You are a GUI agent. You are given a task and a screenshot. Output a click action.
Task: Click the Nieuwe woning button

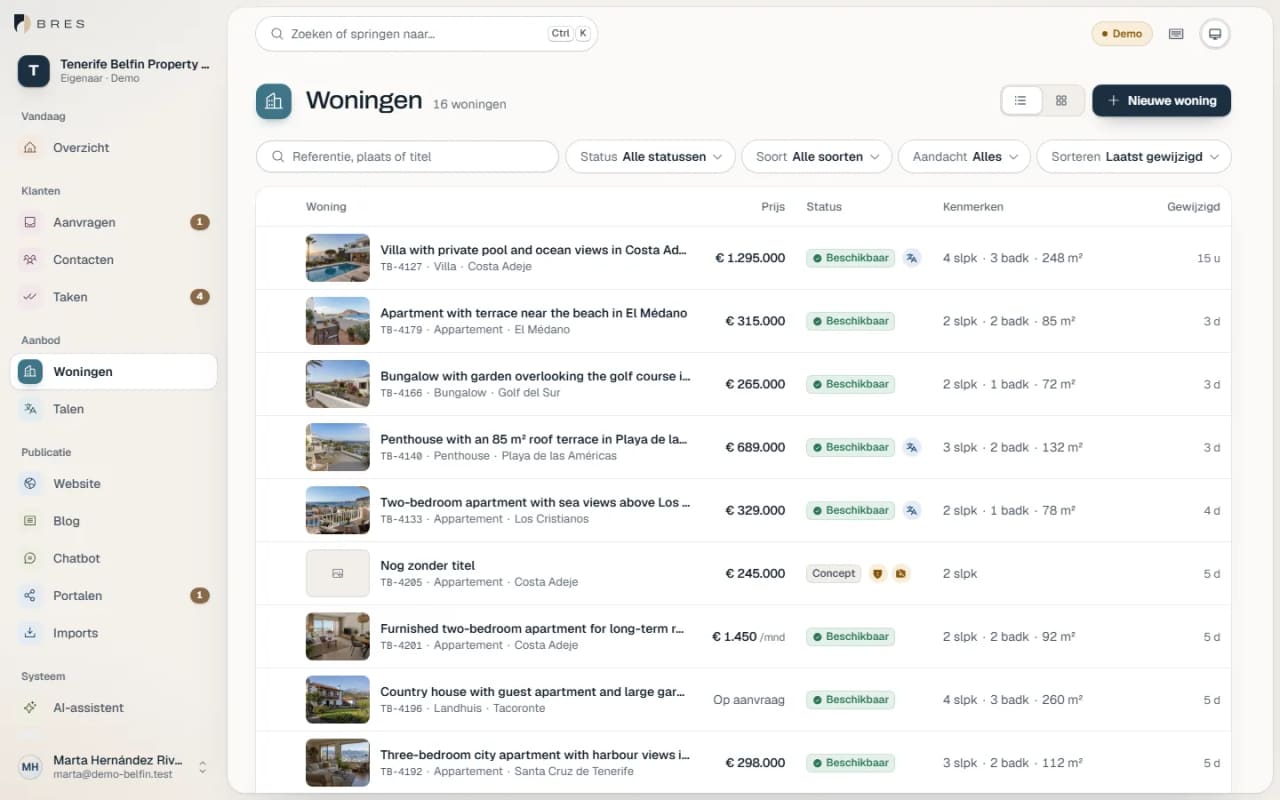[1161, 101]
